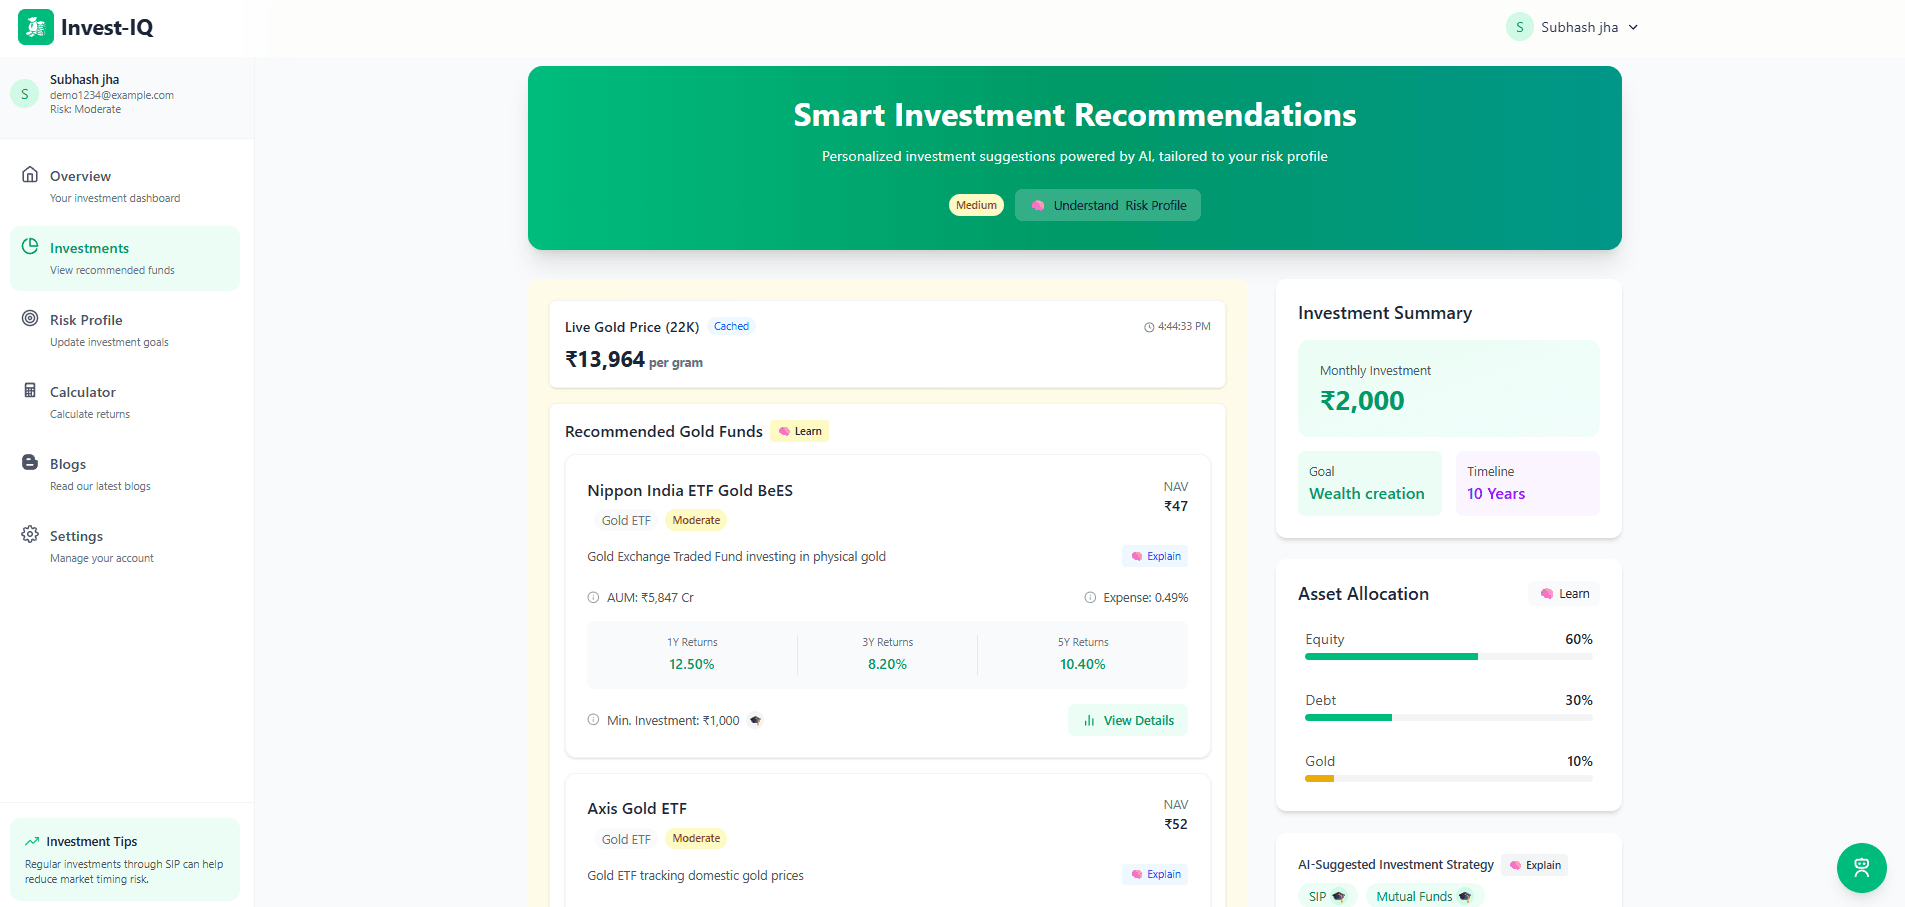Click Moderate badge on Axis Gold ETF

(x=696, y=838)
